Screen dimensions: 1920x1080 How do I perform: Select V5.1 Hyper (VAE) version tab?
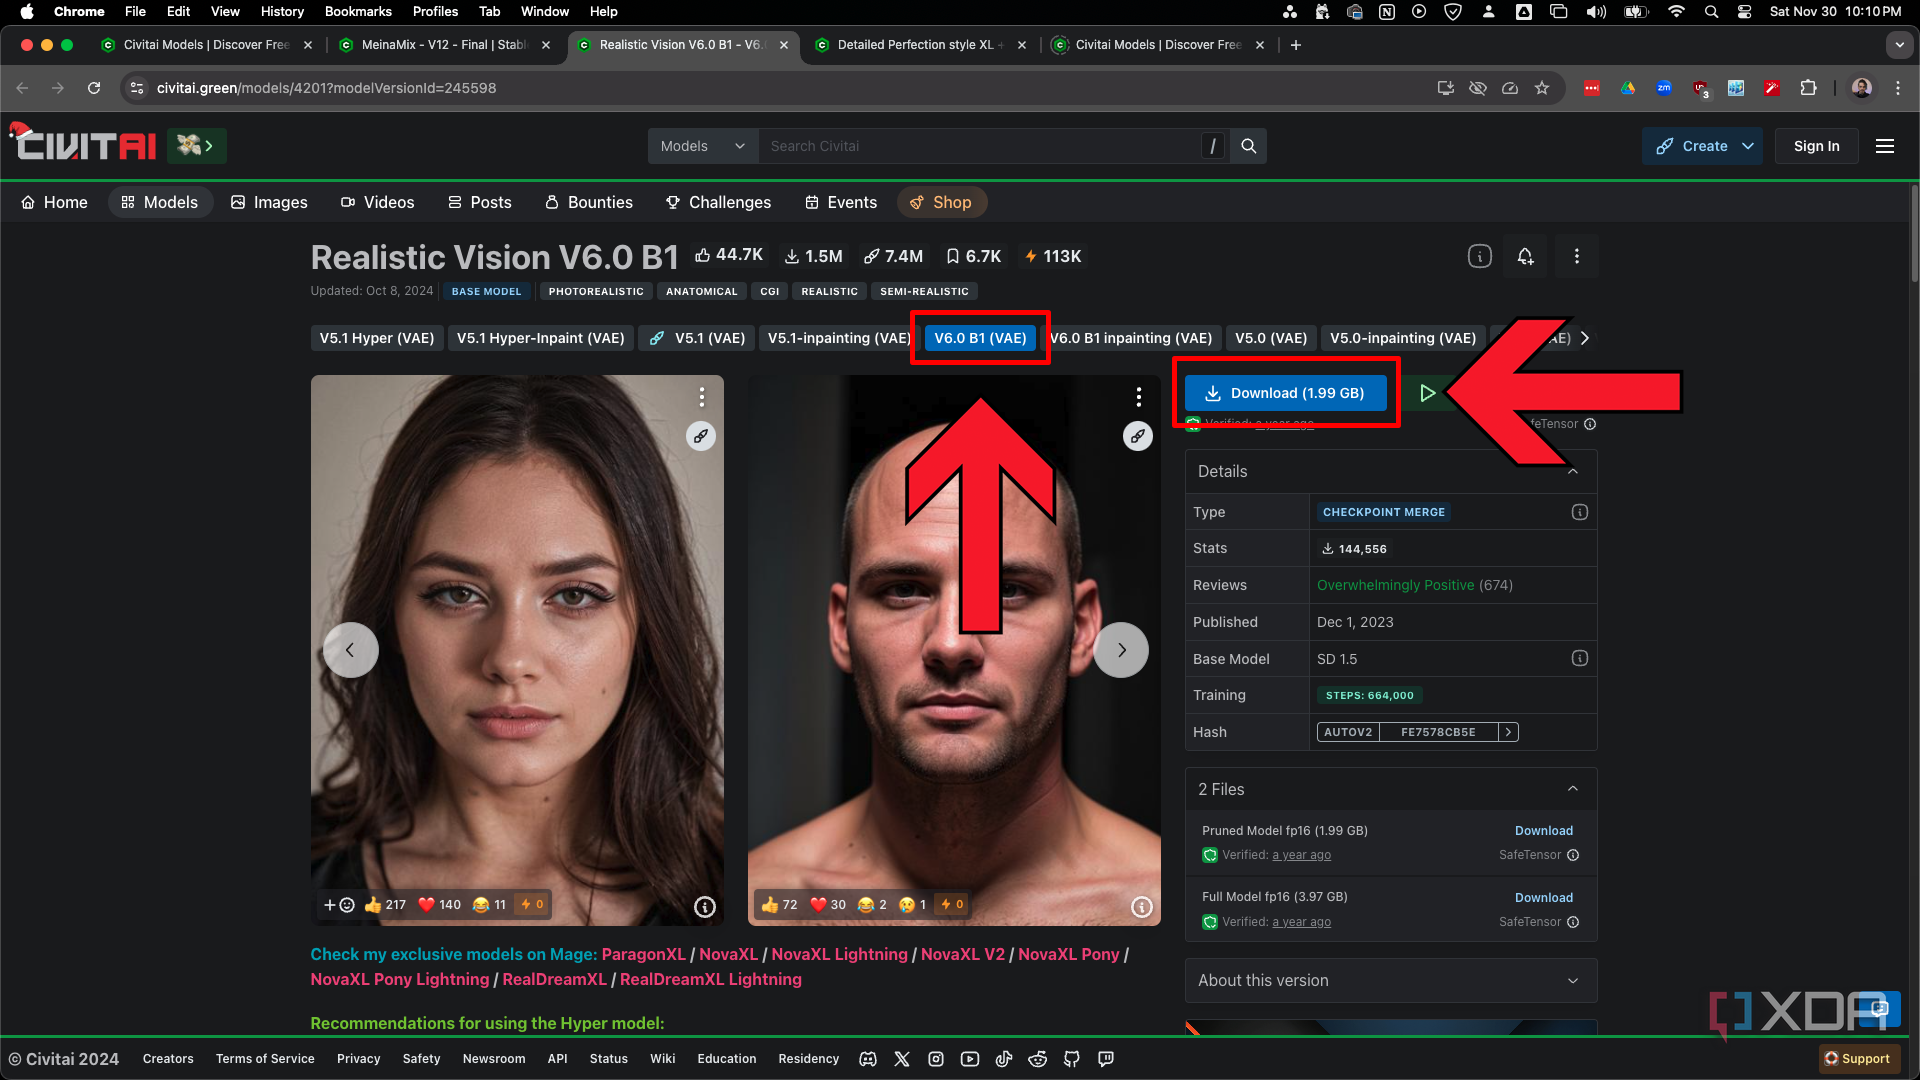click(x=377, y=338)
